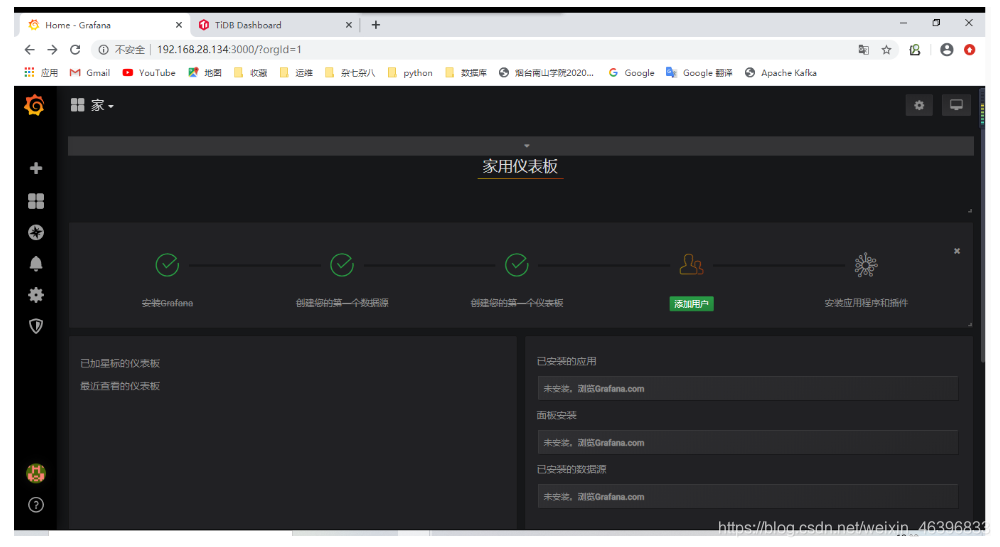Click the page vertical scrollbar
The width and height of the screenshot is (1000, 547).
tap(982, 226)
